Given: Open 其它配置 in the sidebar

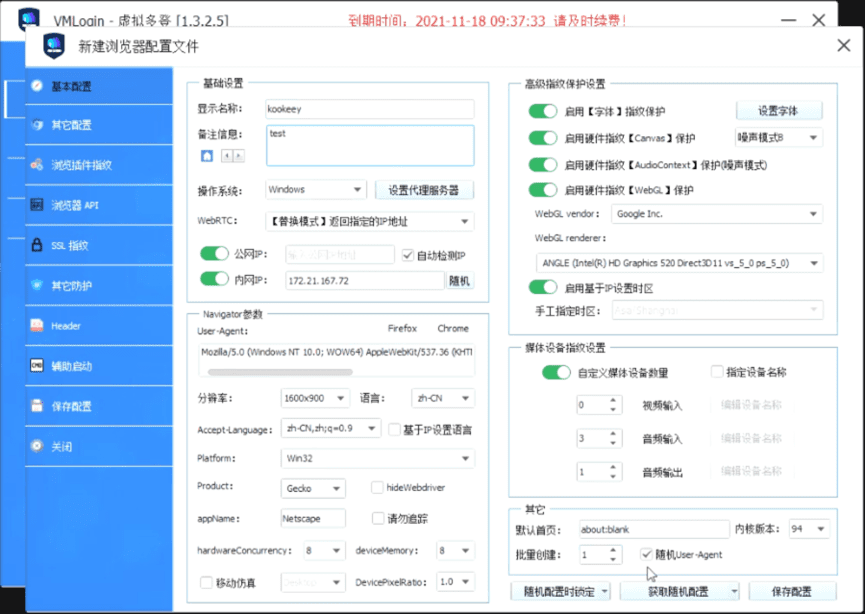Looking at the screenshot, I should pos(99,125).
